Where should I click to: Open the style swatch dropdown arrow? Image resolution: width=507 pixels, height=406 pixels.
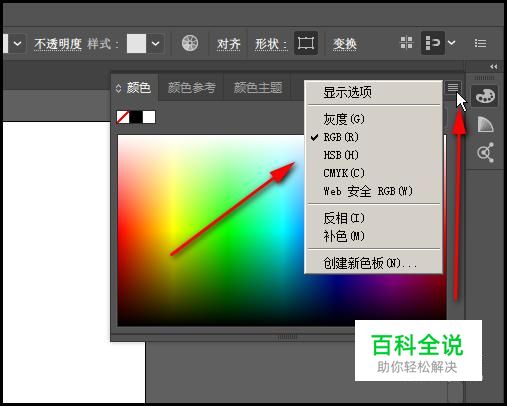click(155, 43)
